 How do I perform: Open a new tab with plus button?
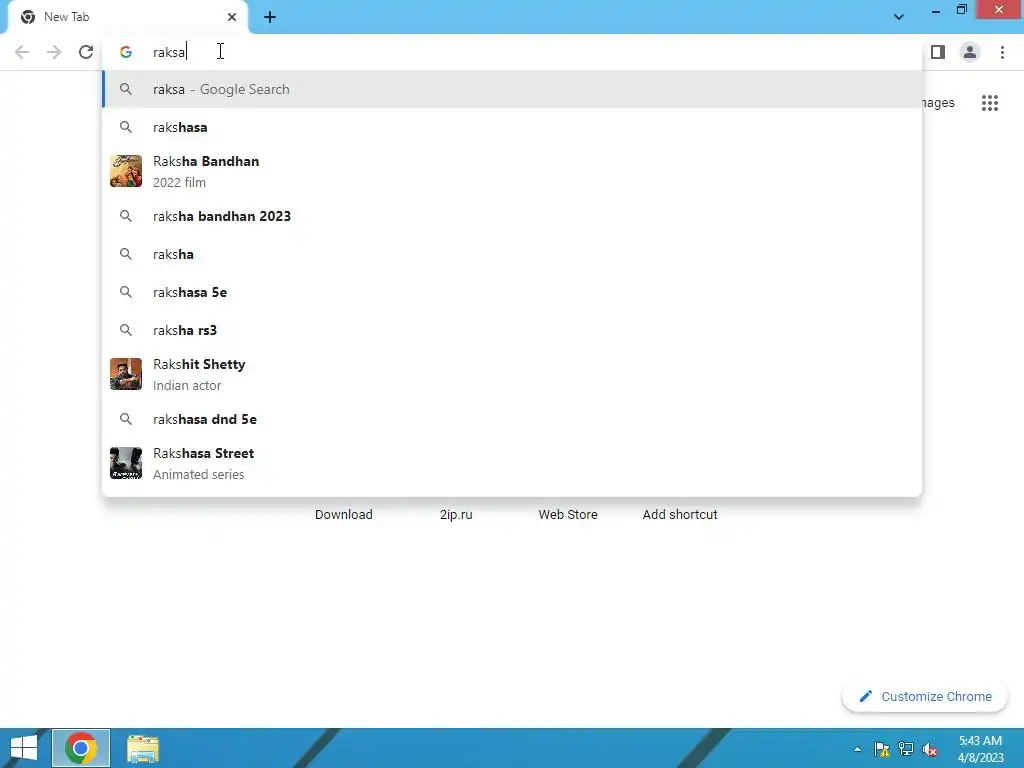270,17
